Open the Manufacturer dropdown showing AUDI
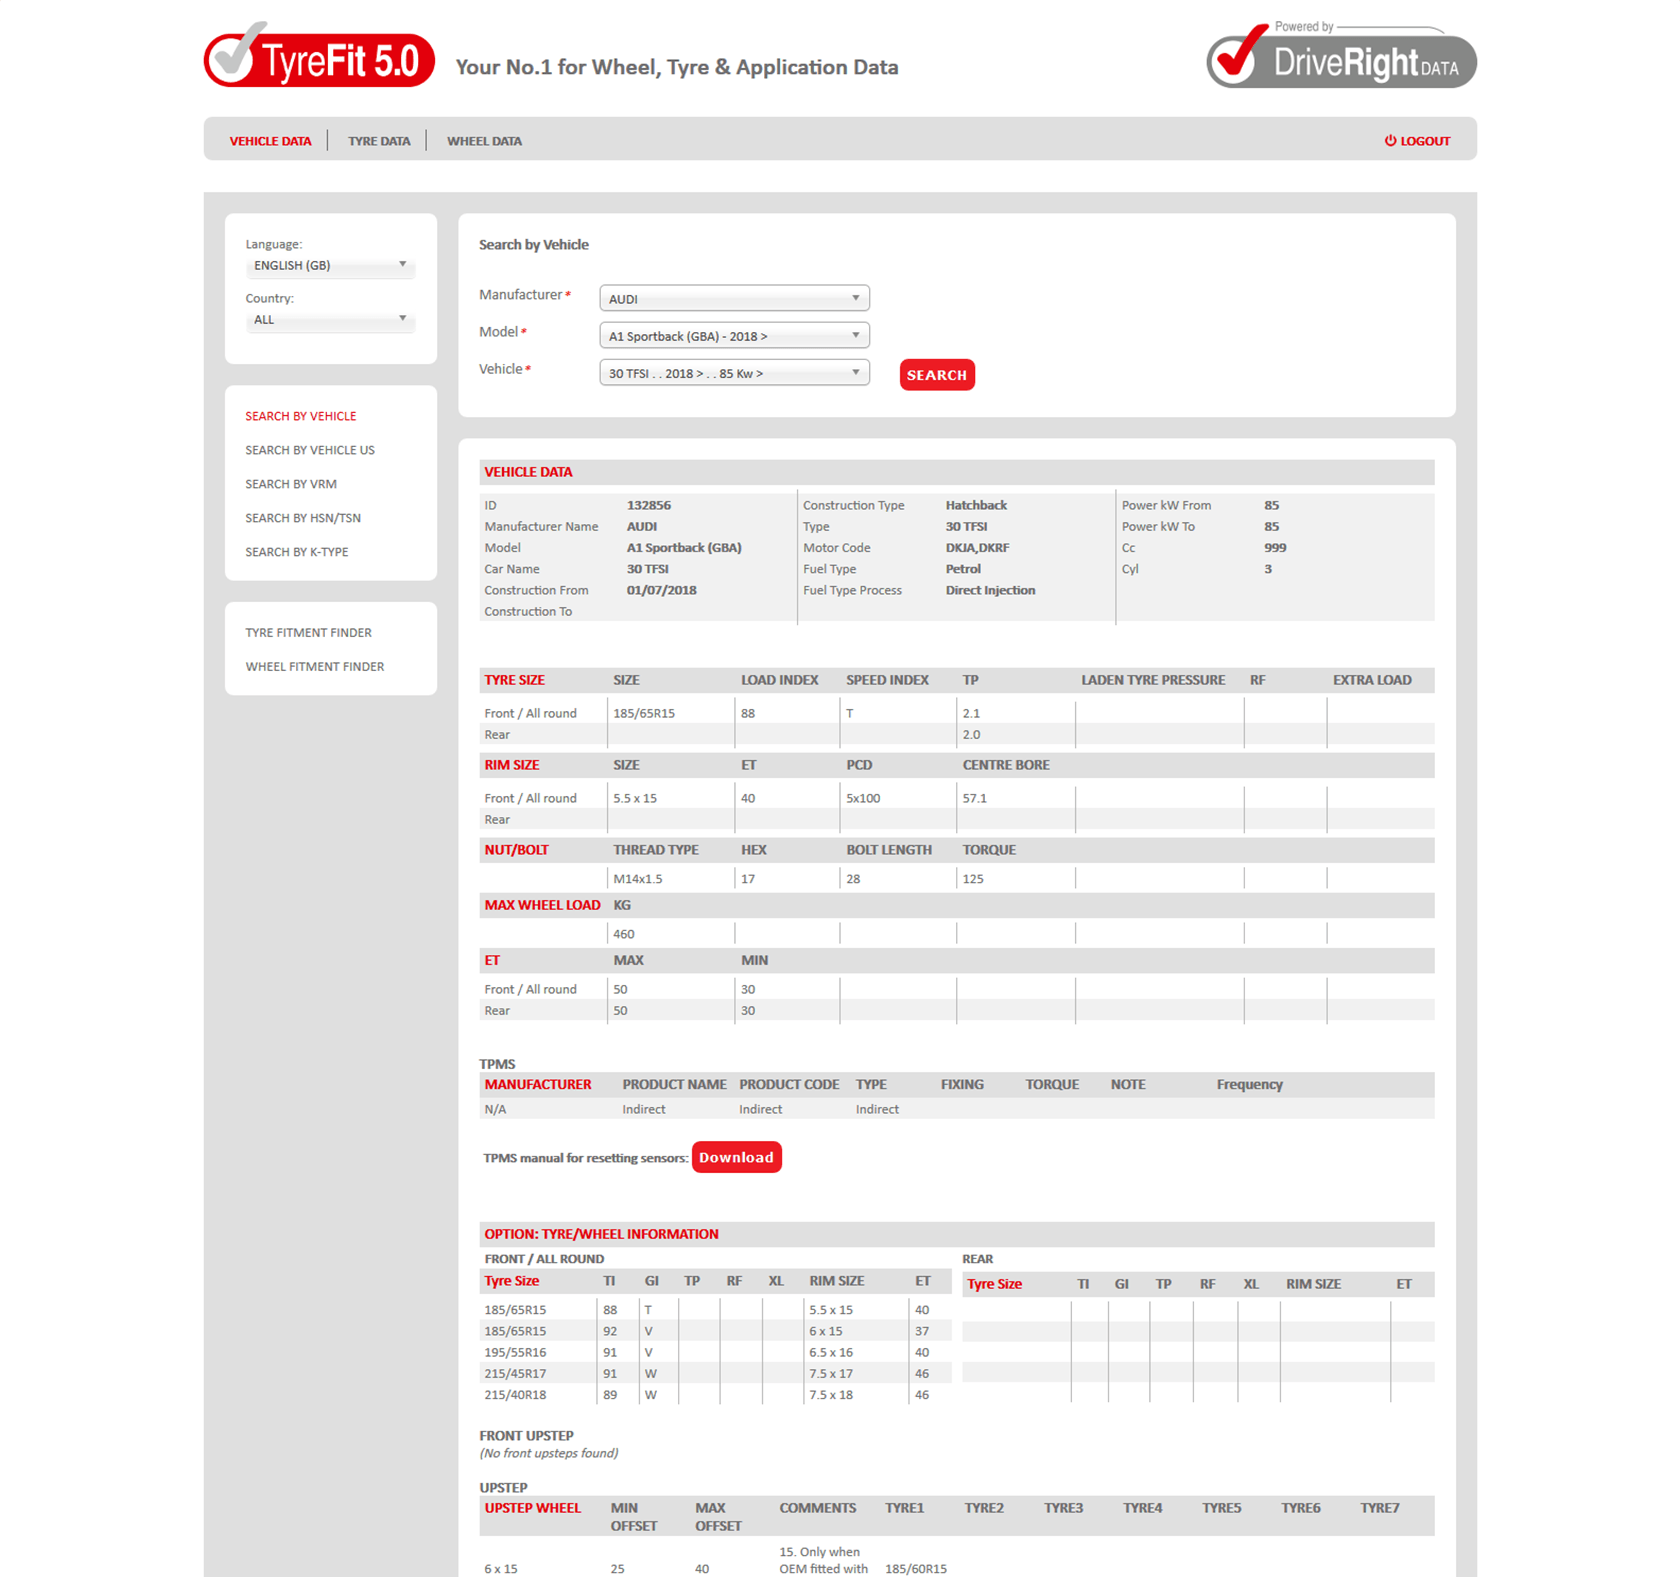 734,298
